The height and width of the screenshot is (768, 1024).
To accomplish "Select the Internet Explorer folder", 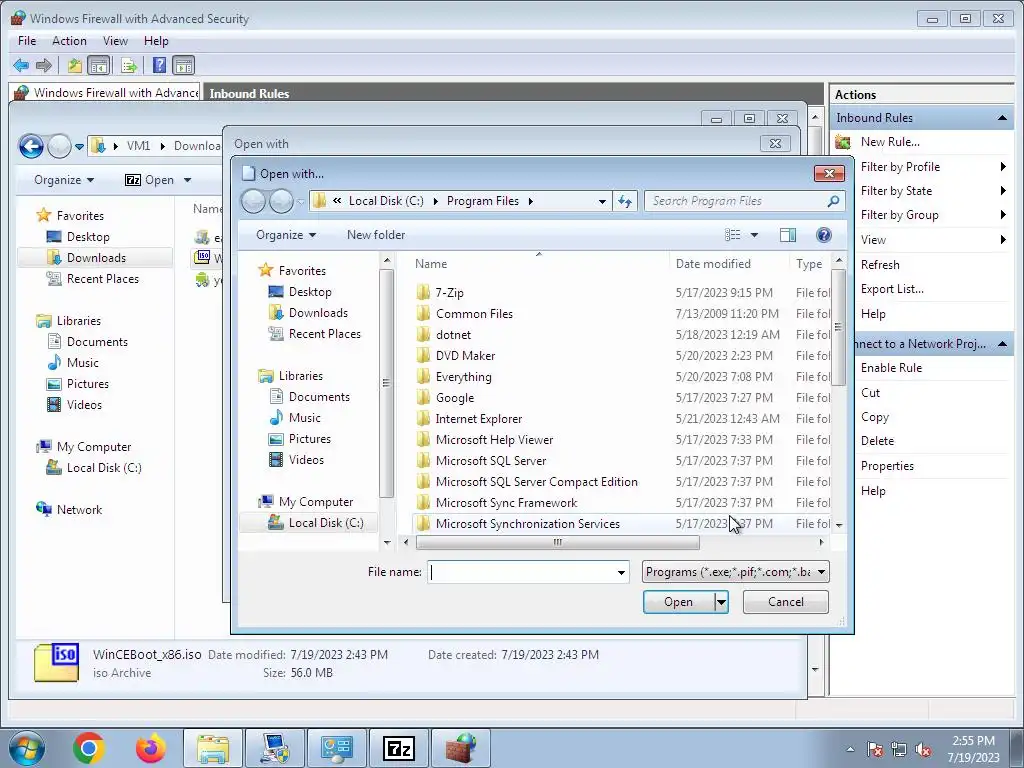I will click(479, 419).
